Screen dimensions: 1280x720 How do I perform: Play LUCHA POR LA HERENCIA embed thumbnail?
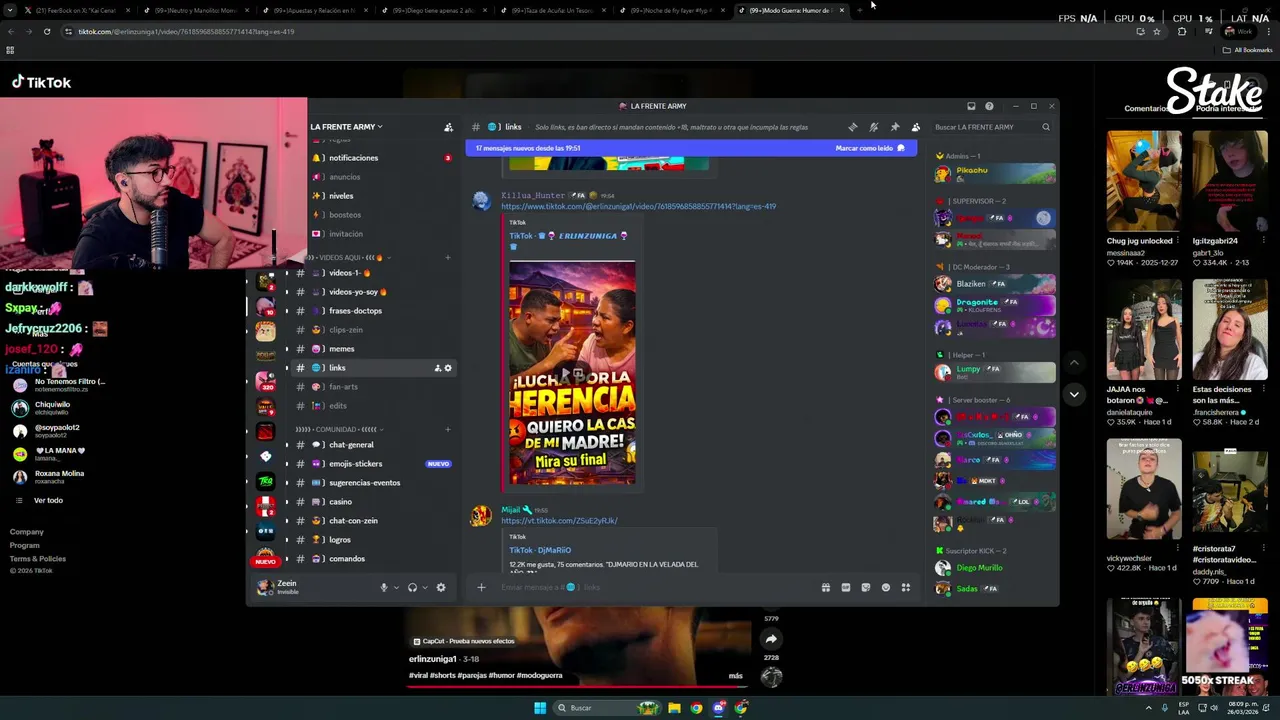coord(572,373)
